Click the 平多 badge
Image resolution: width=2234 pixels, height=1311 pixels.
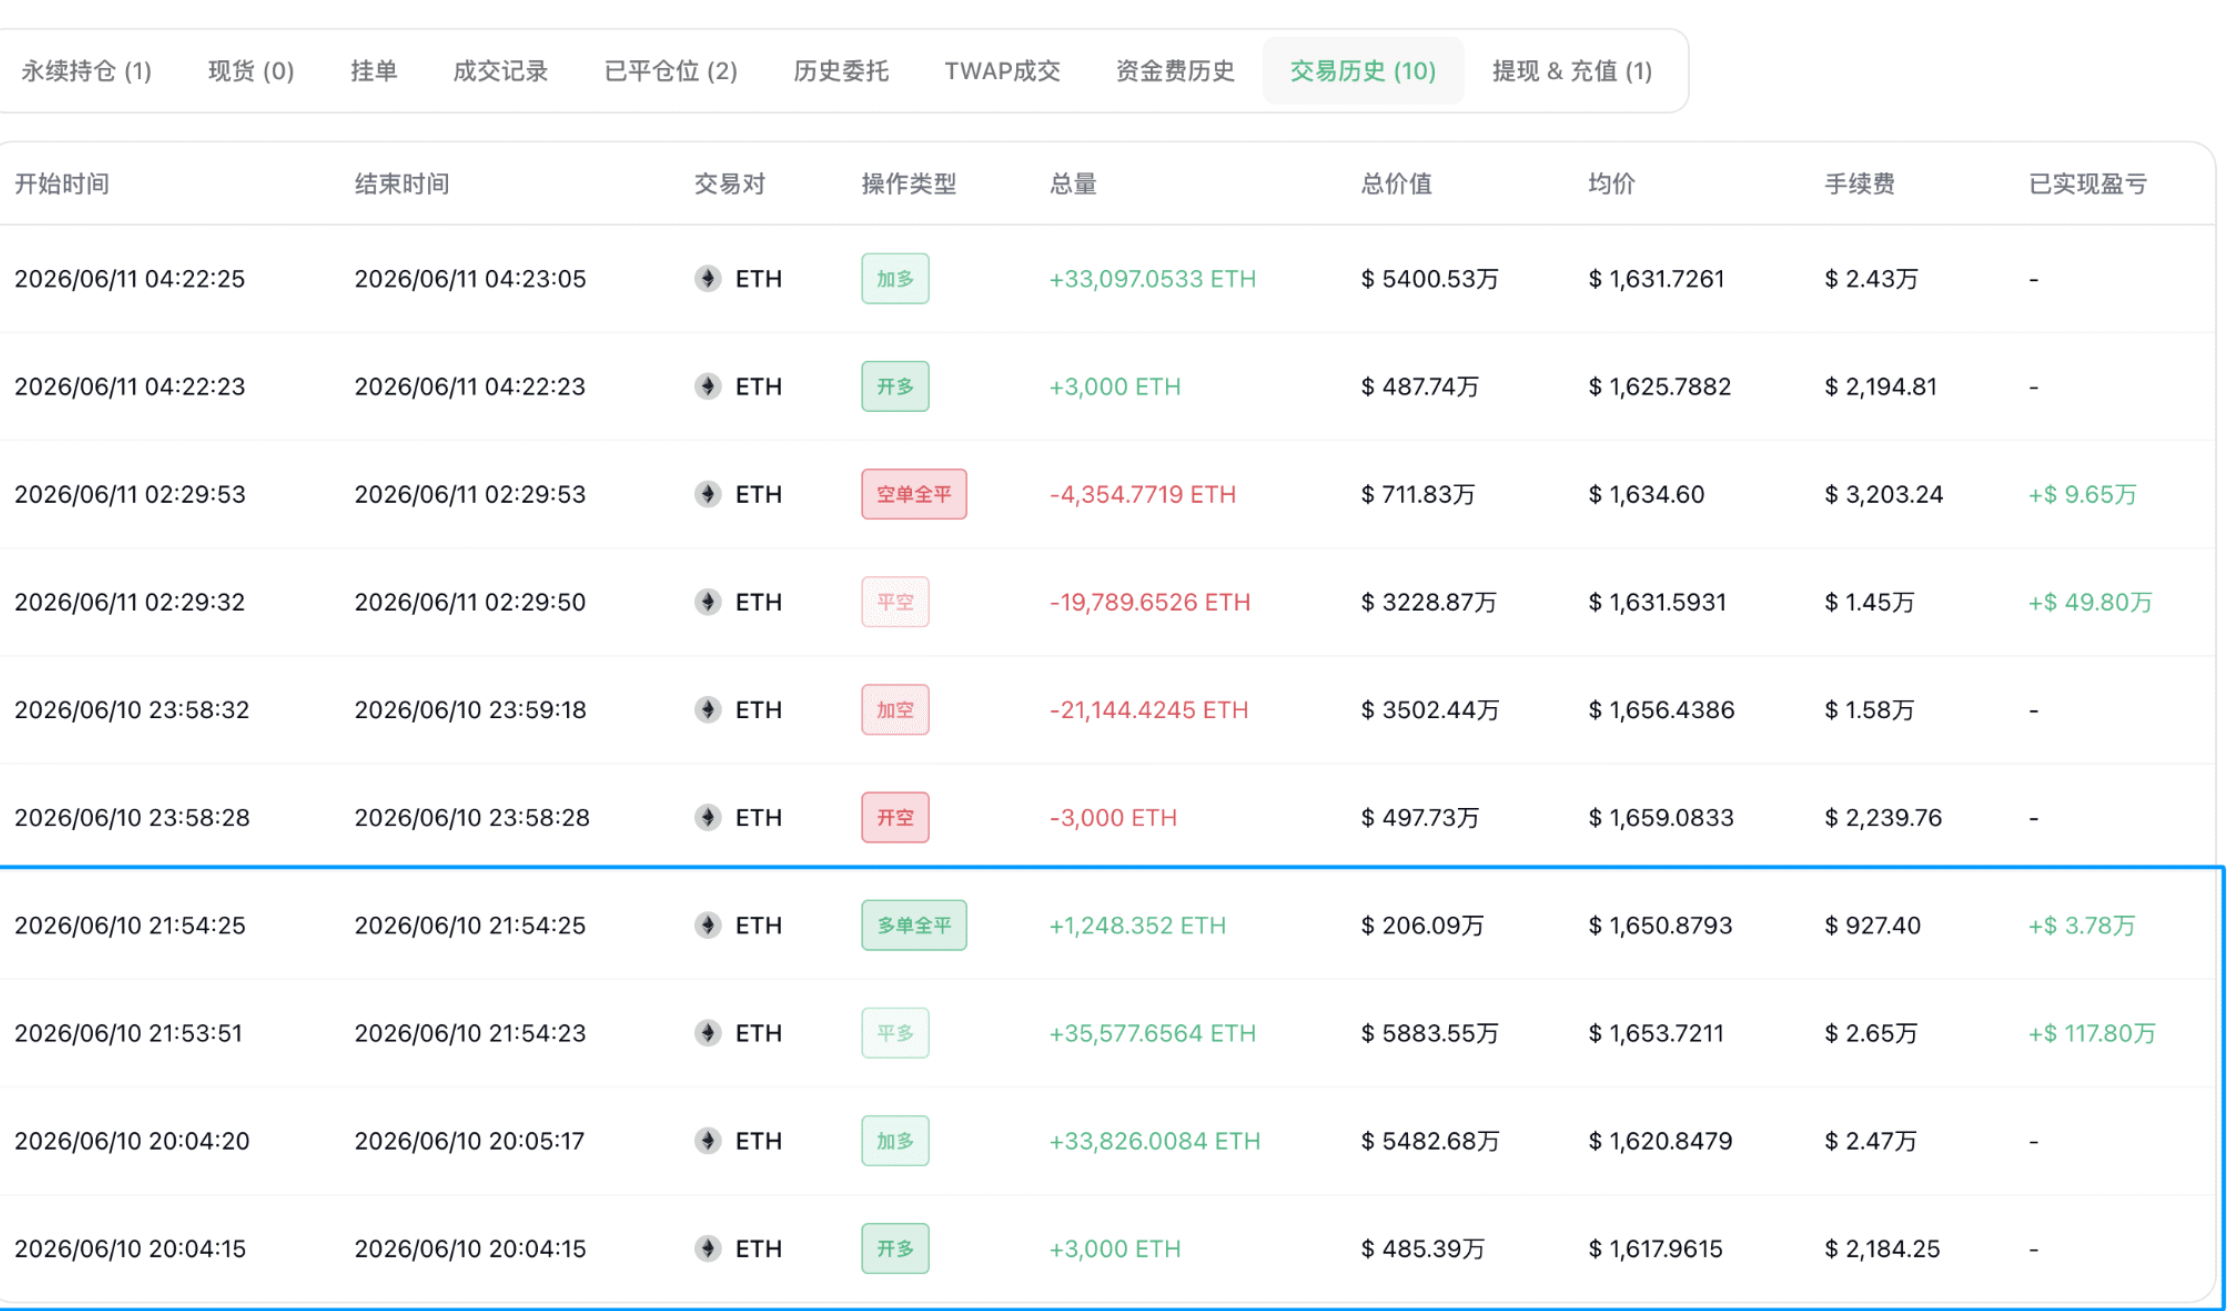[x=895, y=1033]
